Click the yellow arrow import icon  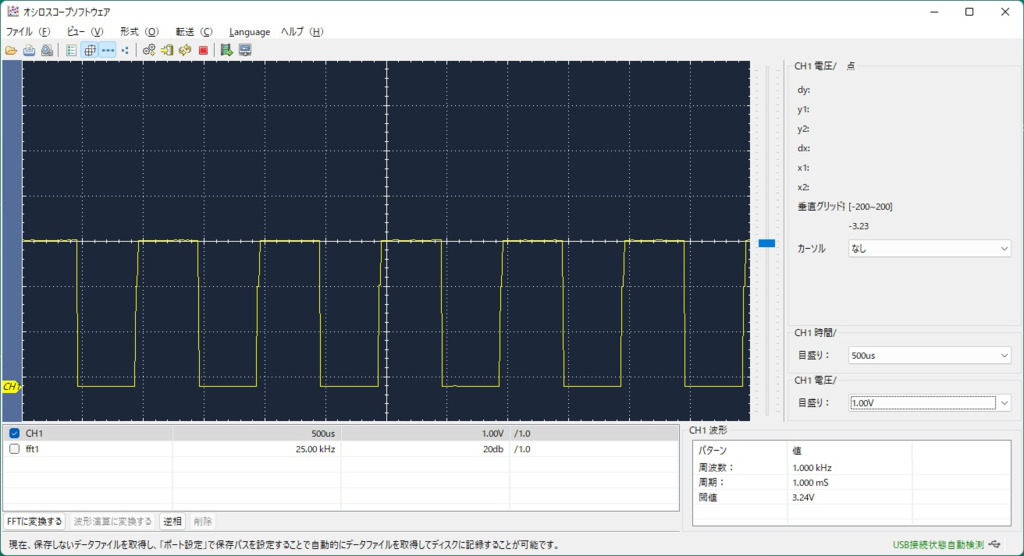(167, 50)
